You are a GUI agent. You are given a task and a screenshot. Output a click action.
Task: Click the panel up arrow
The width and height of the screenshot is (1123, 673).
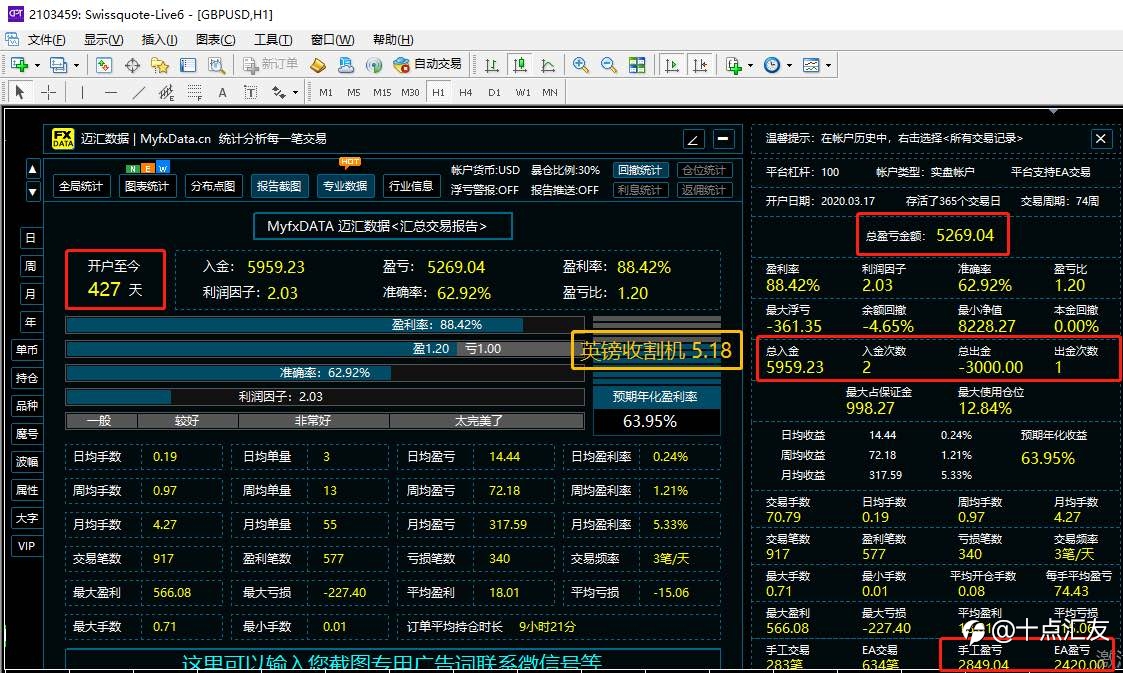click(32, 170)
